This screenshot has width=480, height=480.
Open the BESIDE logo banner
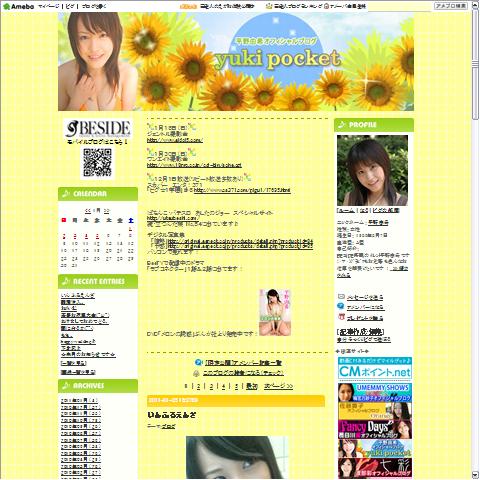[98, 129]
